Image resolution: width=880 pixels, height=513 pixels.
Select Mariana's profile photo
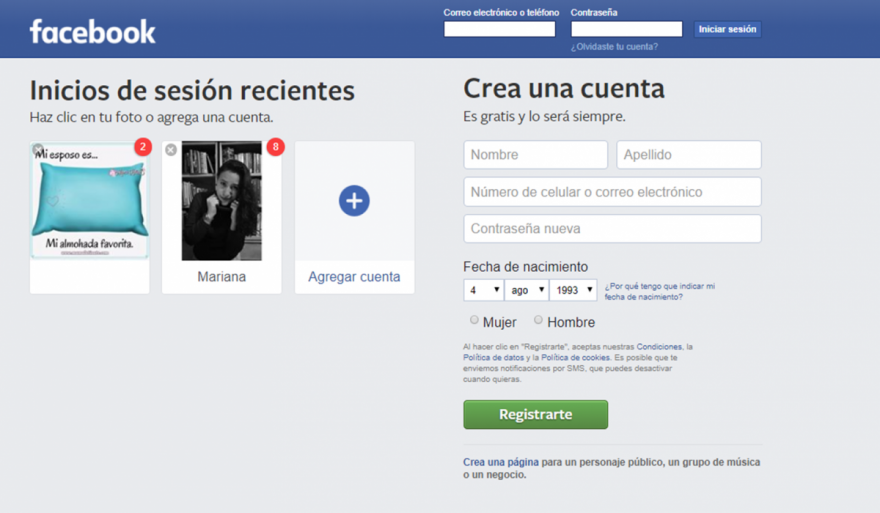coord(222,200)
